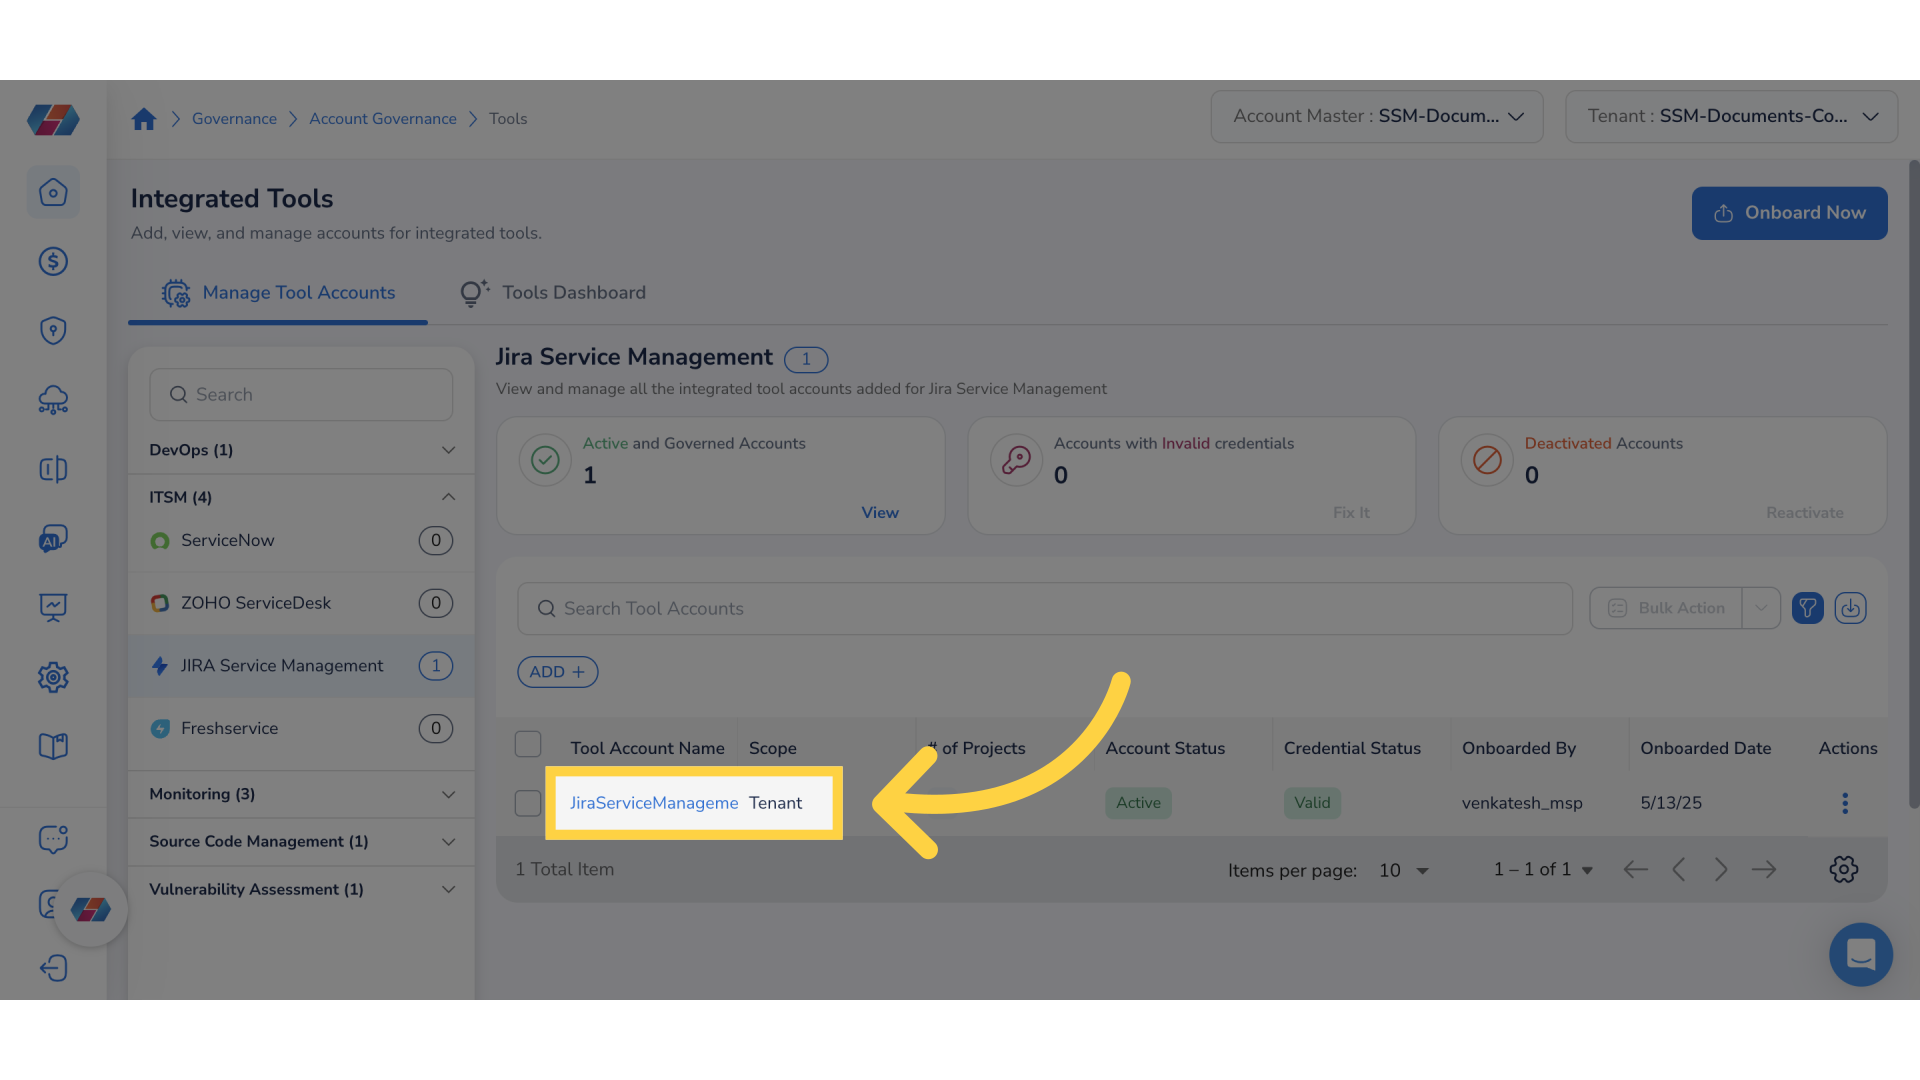
Task: Click the product logo in top-left corner
Action: [x=53, y=120]
